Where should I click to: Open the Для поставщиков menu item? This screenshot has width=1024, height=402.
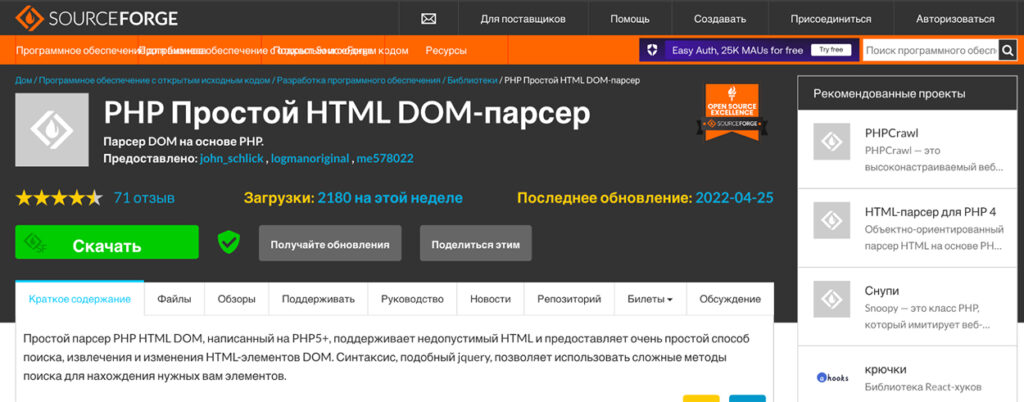523,19
